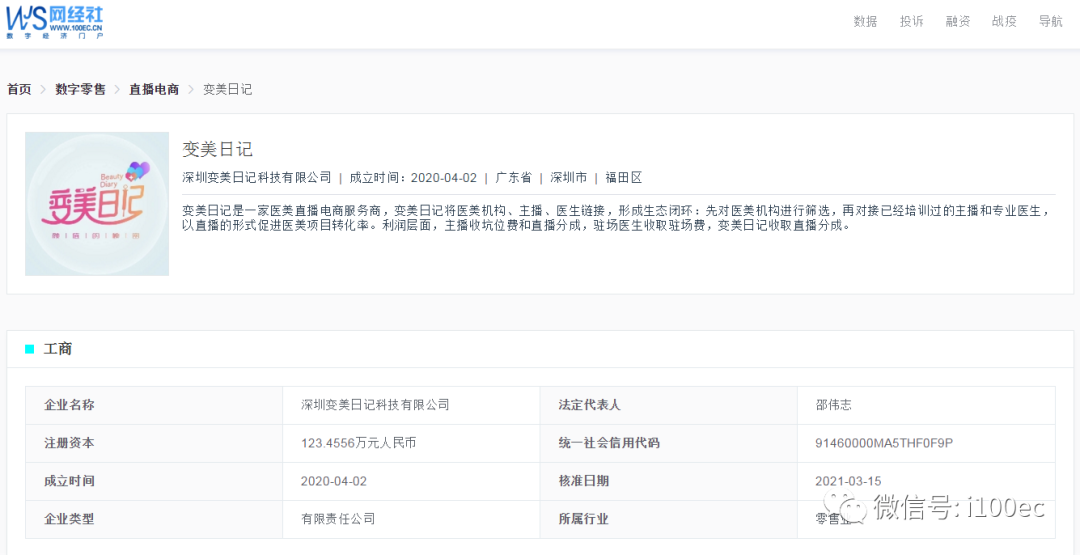Go to 首页 in the breadcrumb
The width and height of the screenshot is (1080, 555).
(19, 89)
